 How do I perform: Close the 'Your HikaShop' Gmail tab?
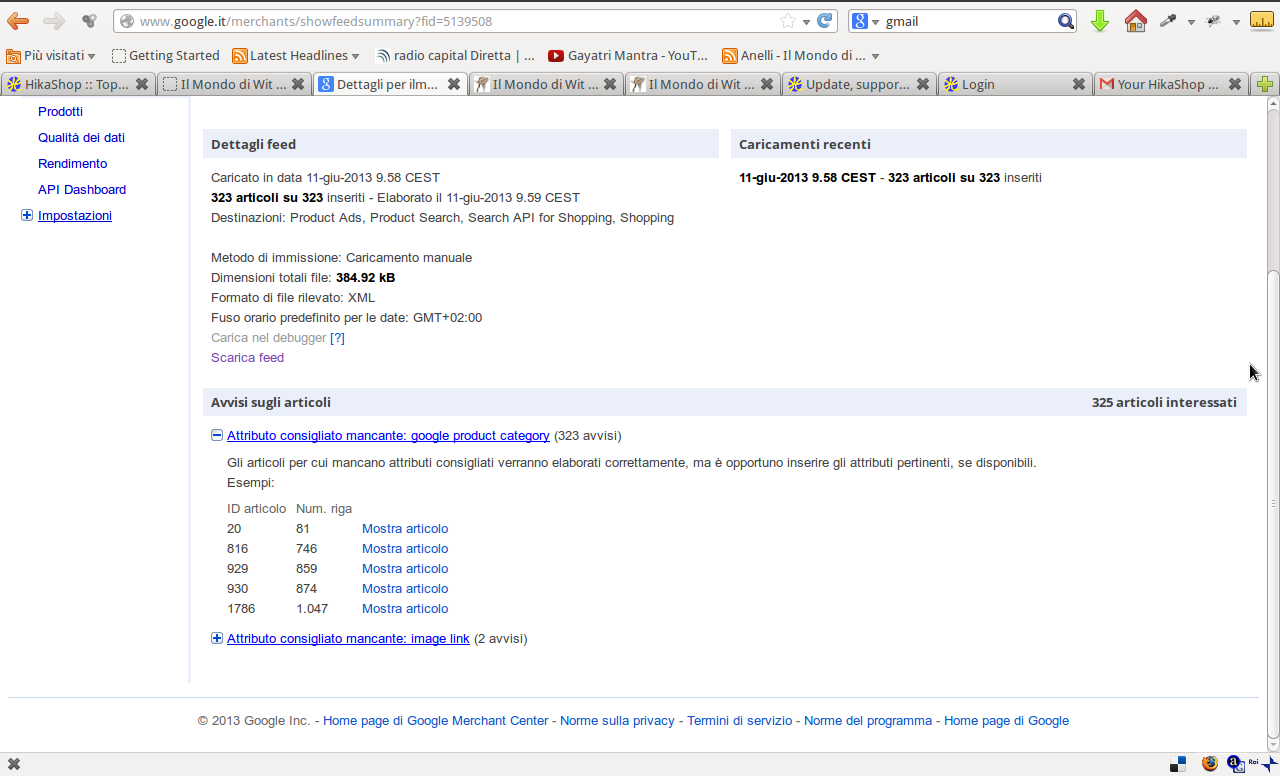click(x=1235, y=85)
